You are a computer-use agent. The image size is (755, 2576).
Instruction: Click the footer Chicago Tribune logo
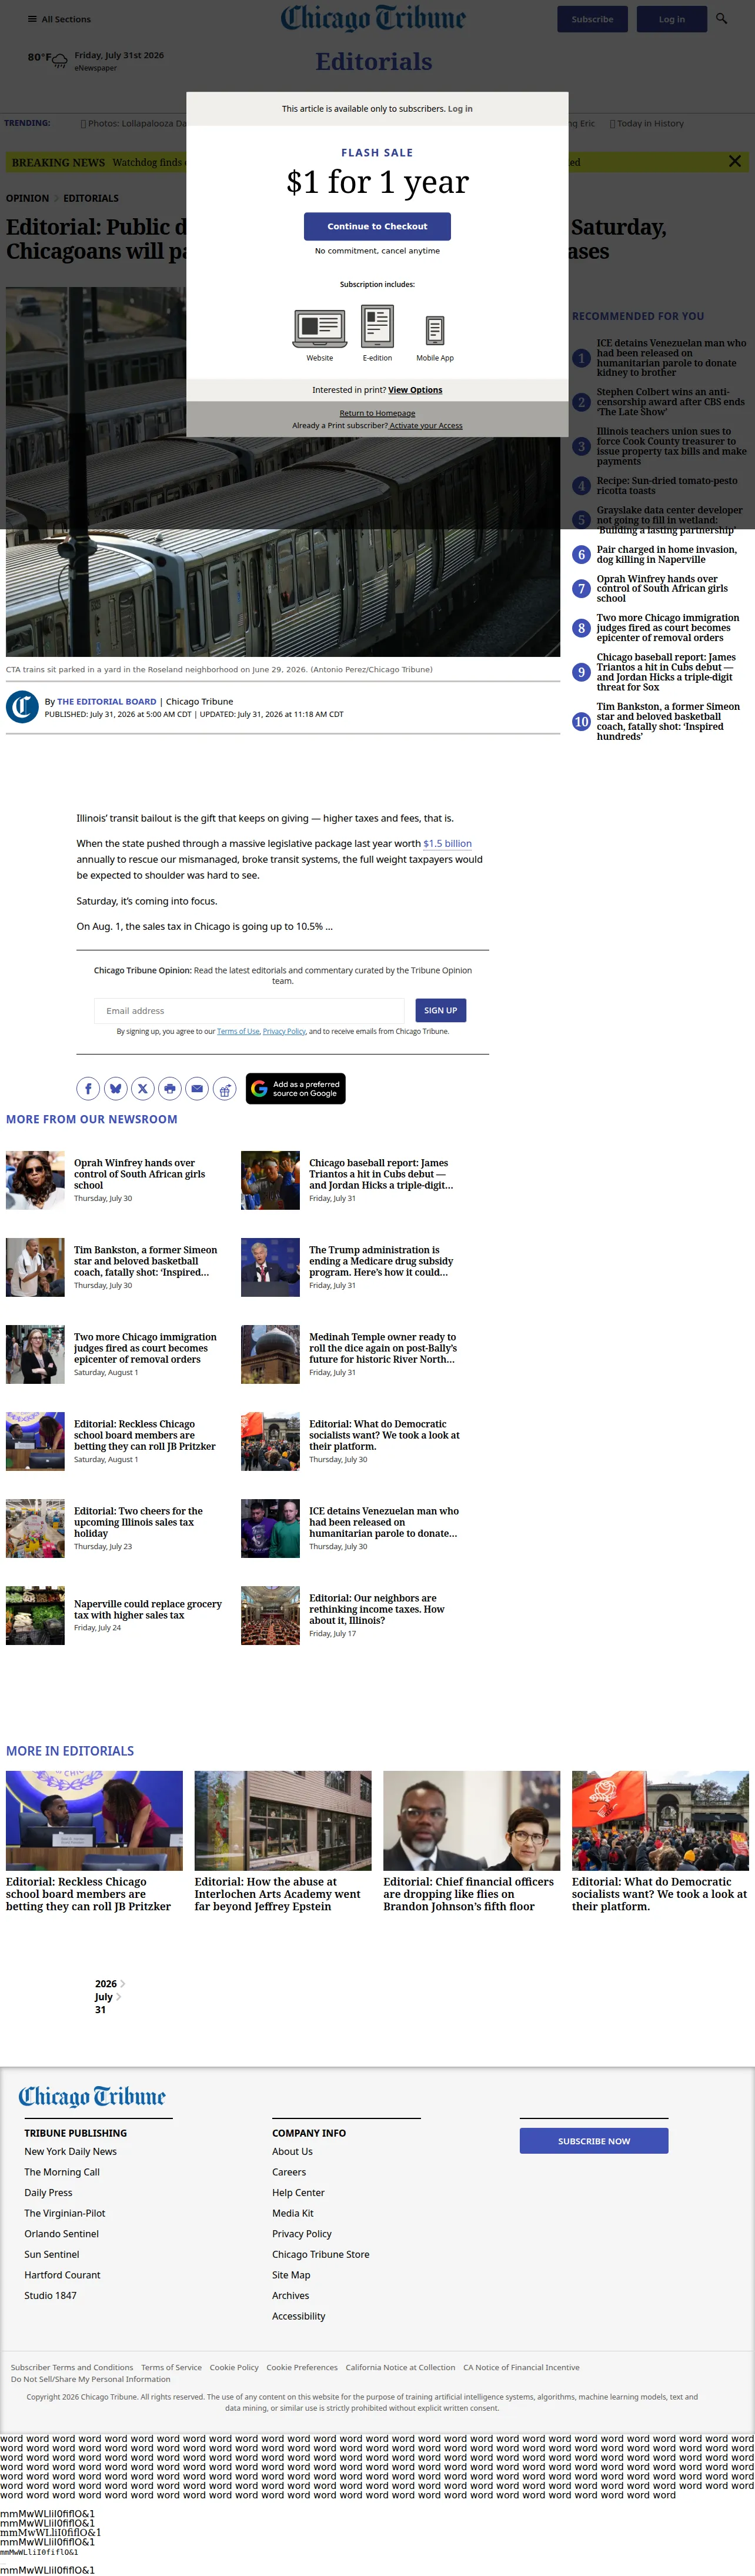(x=92, y=2097)
